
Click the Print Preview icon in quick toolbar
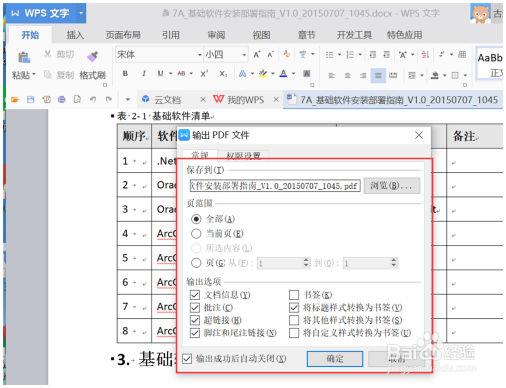click(77, 99)
